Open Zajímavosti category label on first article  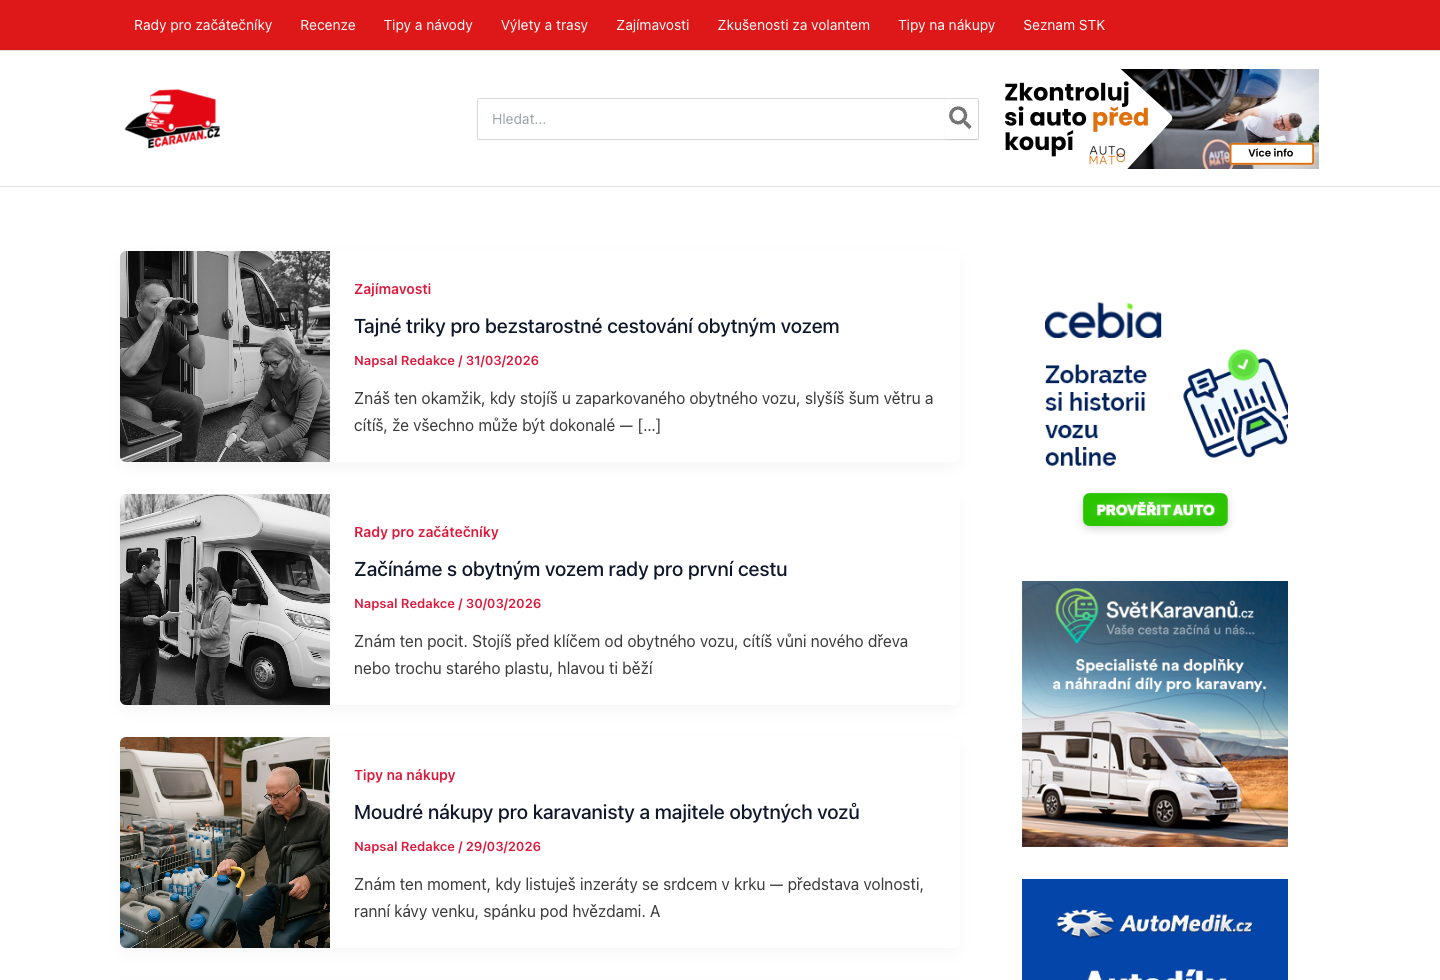tap(392, 289)
